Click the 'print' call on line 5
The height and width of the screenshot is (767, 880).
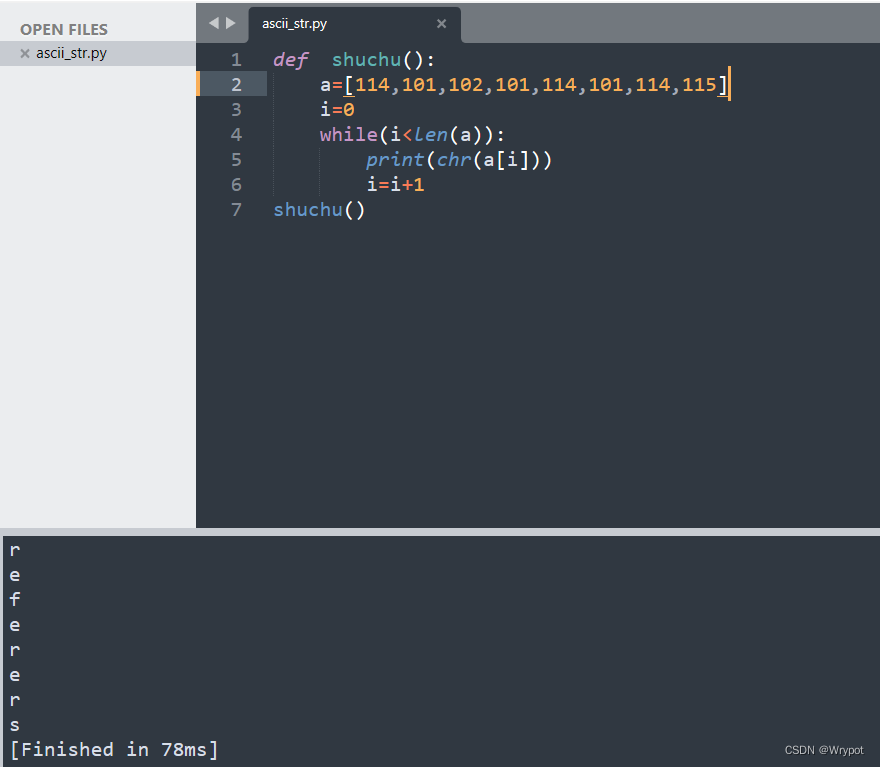[395, 160]
